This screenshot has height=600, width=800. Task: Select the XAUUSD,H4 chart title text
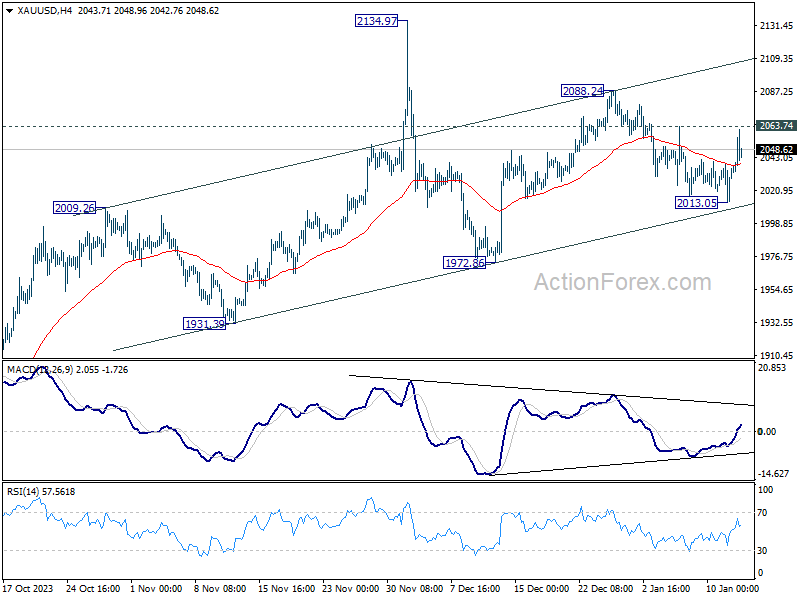point(45,11)
